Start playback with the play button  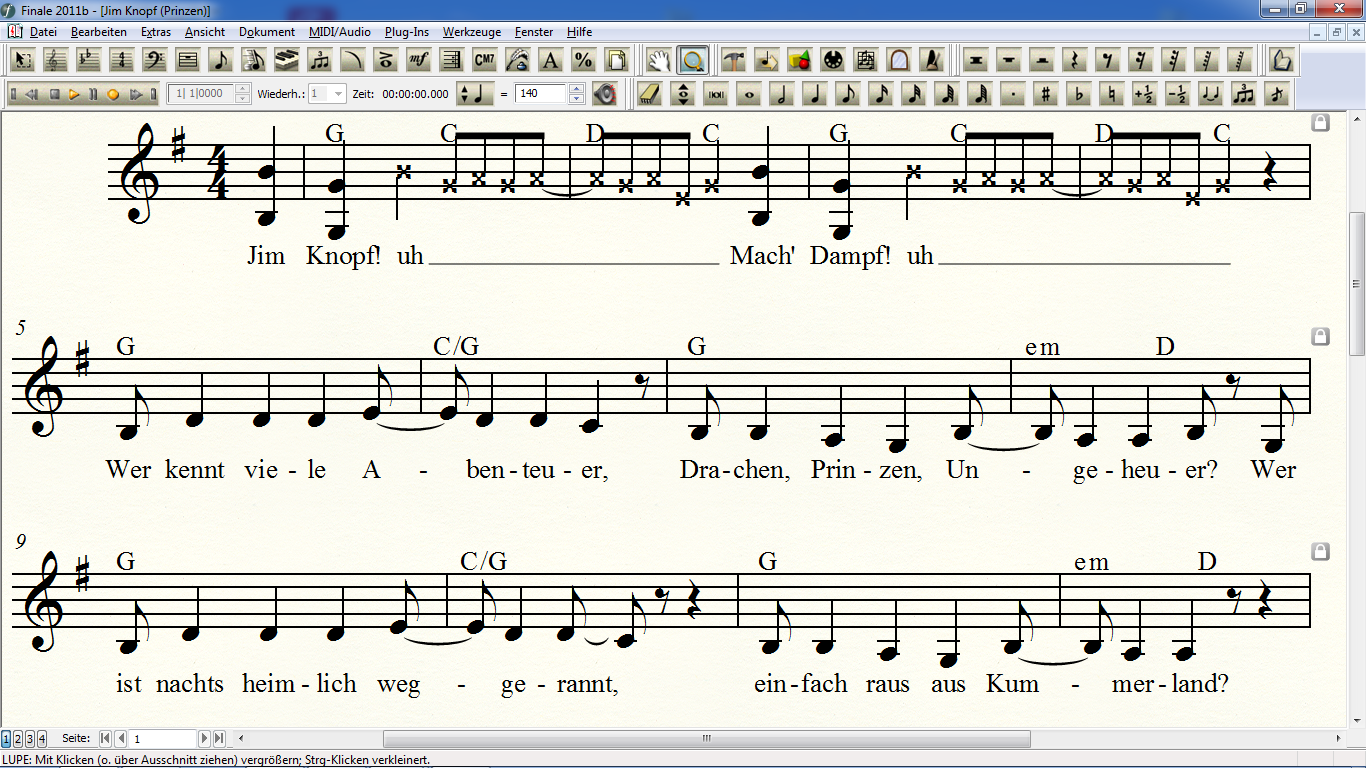coord(74,95)
